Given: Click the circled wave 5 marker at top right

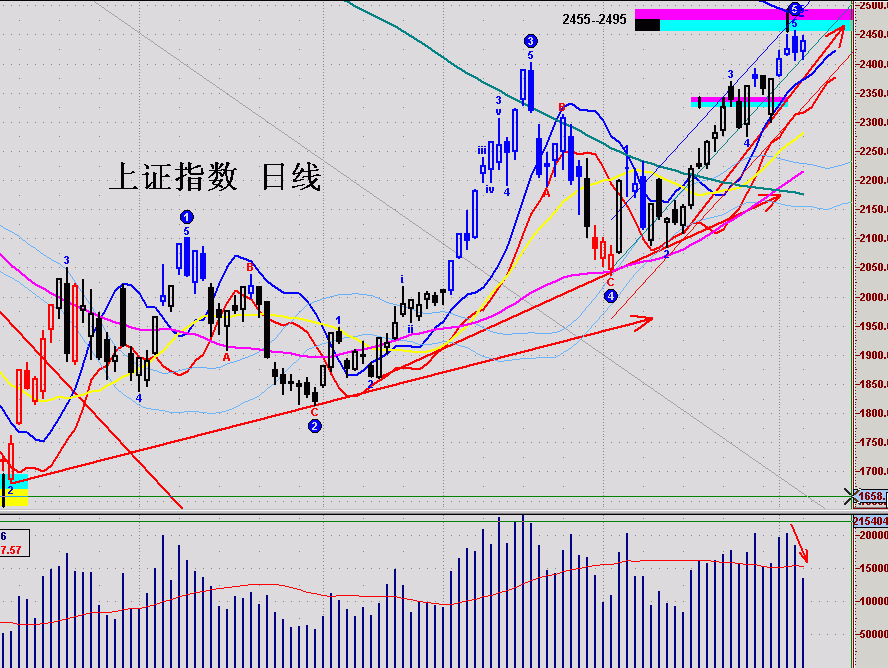Looking at the screenshot, I should pyautogui.click(x=794, y=10).
